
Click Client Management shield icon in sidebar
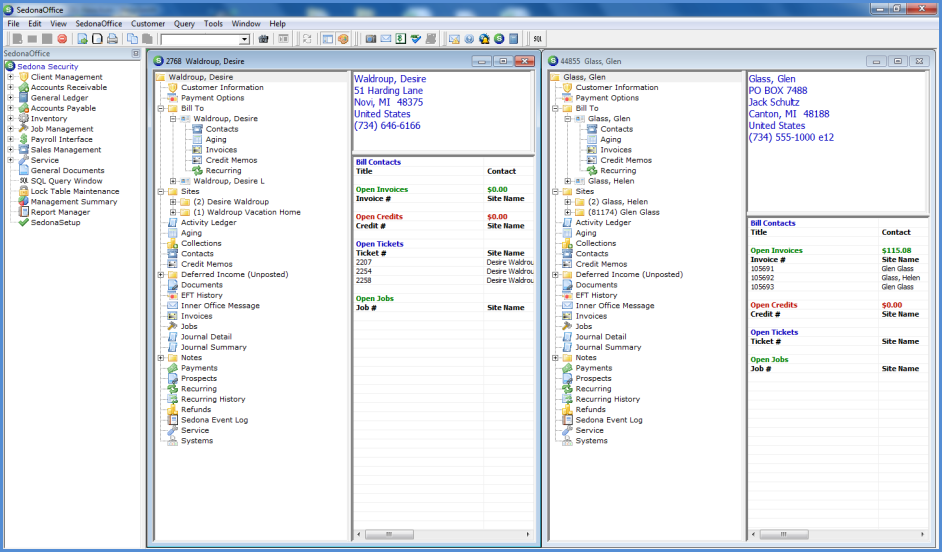tap(23, 77)
